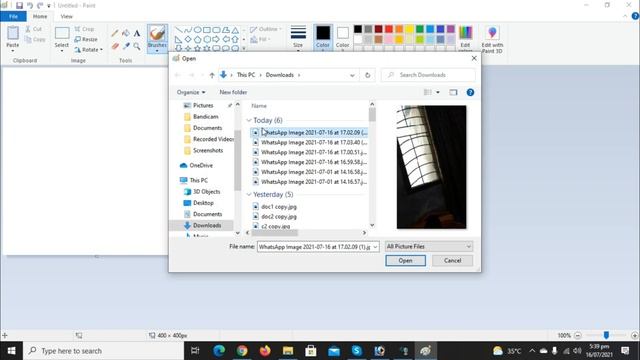Click This PC in the address breadcrumb
Image resolution: width=640 pixels, height=360 pixels.
tap(246, 75)
